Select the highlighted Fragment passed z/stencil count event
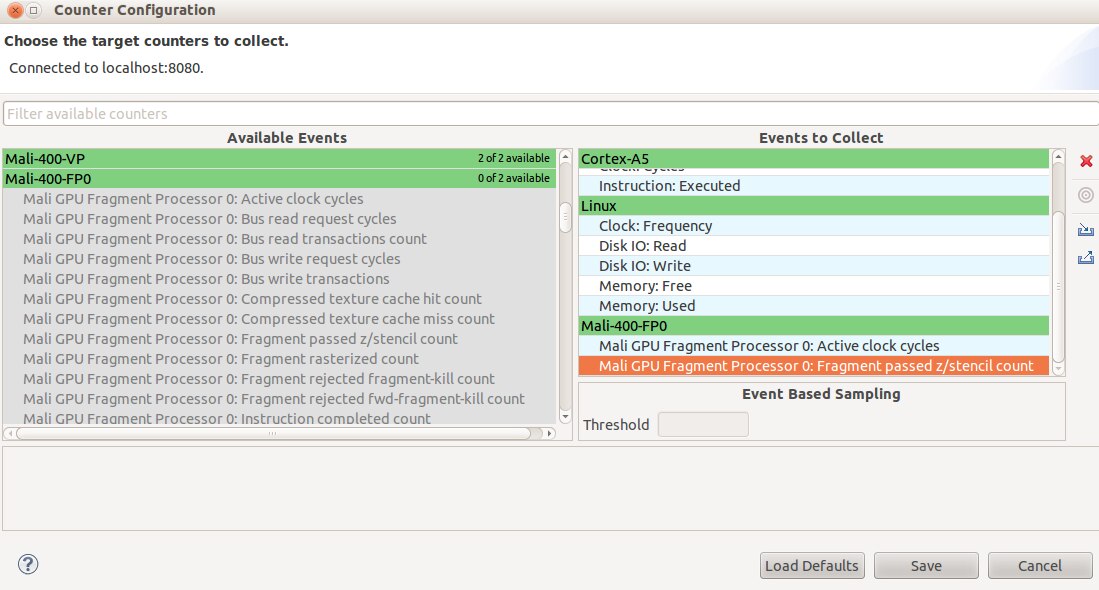Image resolution: width=1099 pixels, height=590 pixels. point(815,366)
